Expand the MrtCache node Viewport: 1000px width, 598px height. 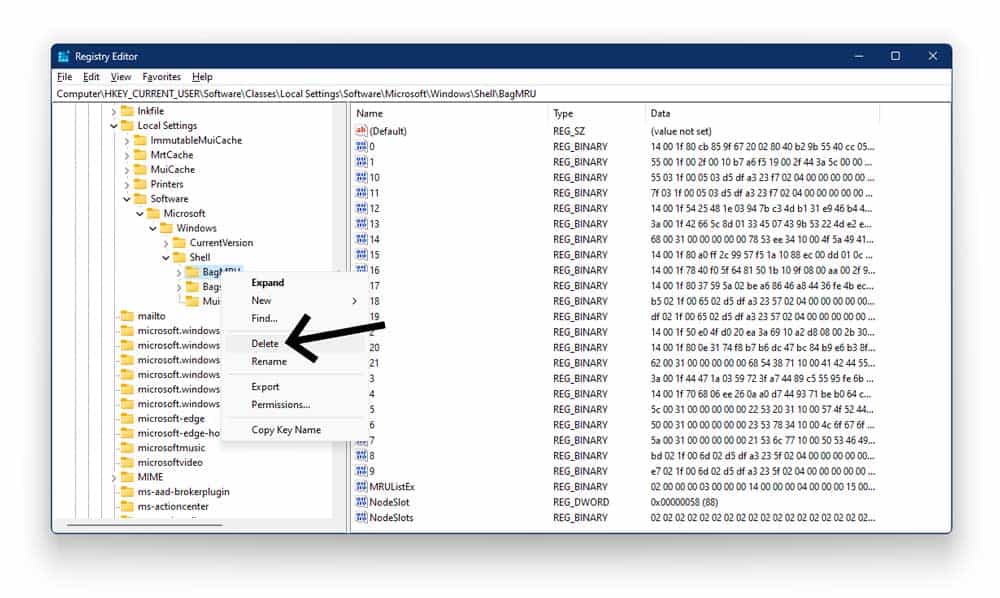126,155
